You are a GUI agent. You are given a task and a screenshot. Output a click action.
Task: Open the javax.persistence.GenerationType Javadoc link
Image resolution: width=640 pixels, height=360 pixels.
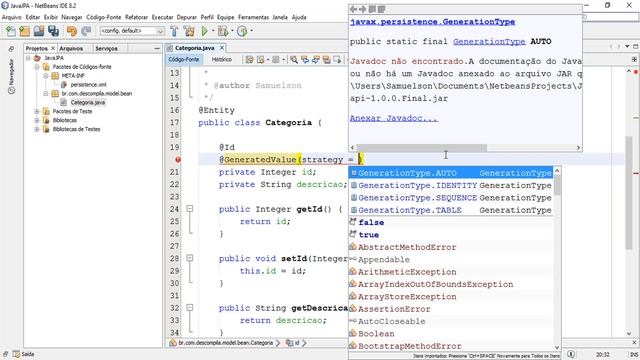click(432, 22)
